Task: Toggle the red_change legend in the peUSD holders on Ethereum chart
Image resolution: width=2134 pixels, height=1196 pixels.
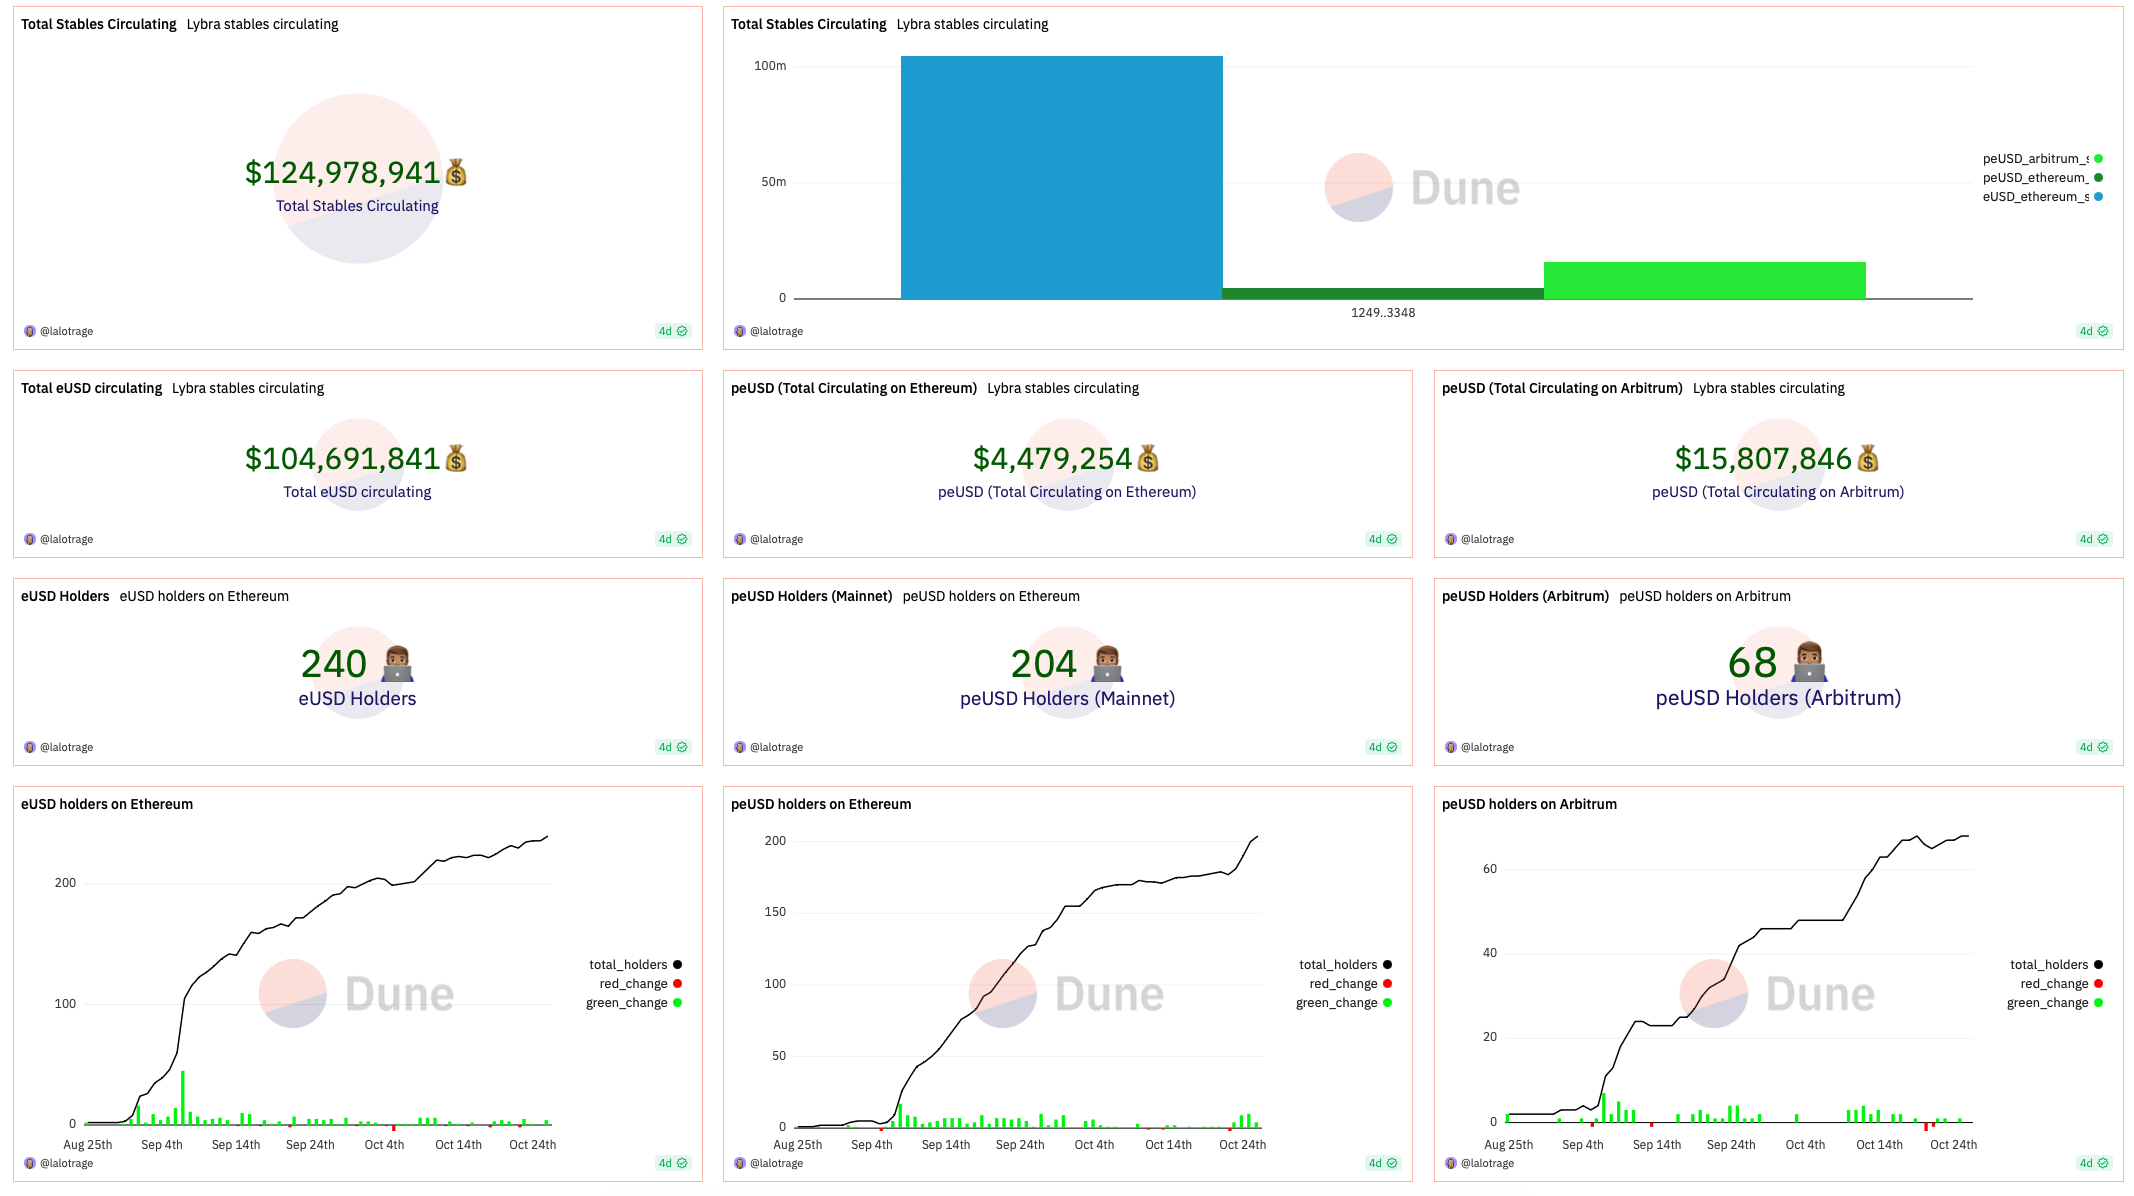Action: (1343, 984)
